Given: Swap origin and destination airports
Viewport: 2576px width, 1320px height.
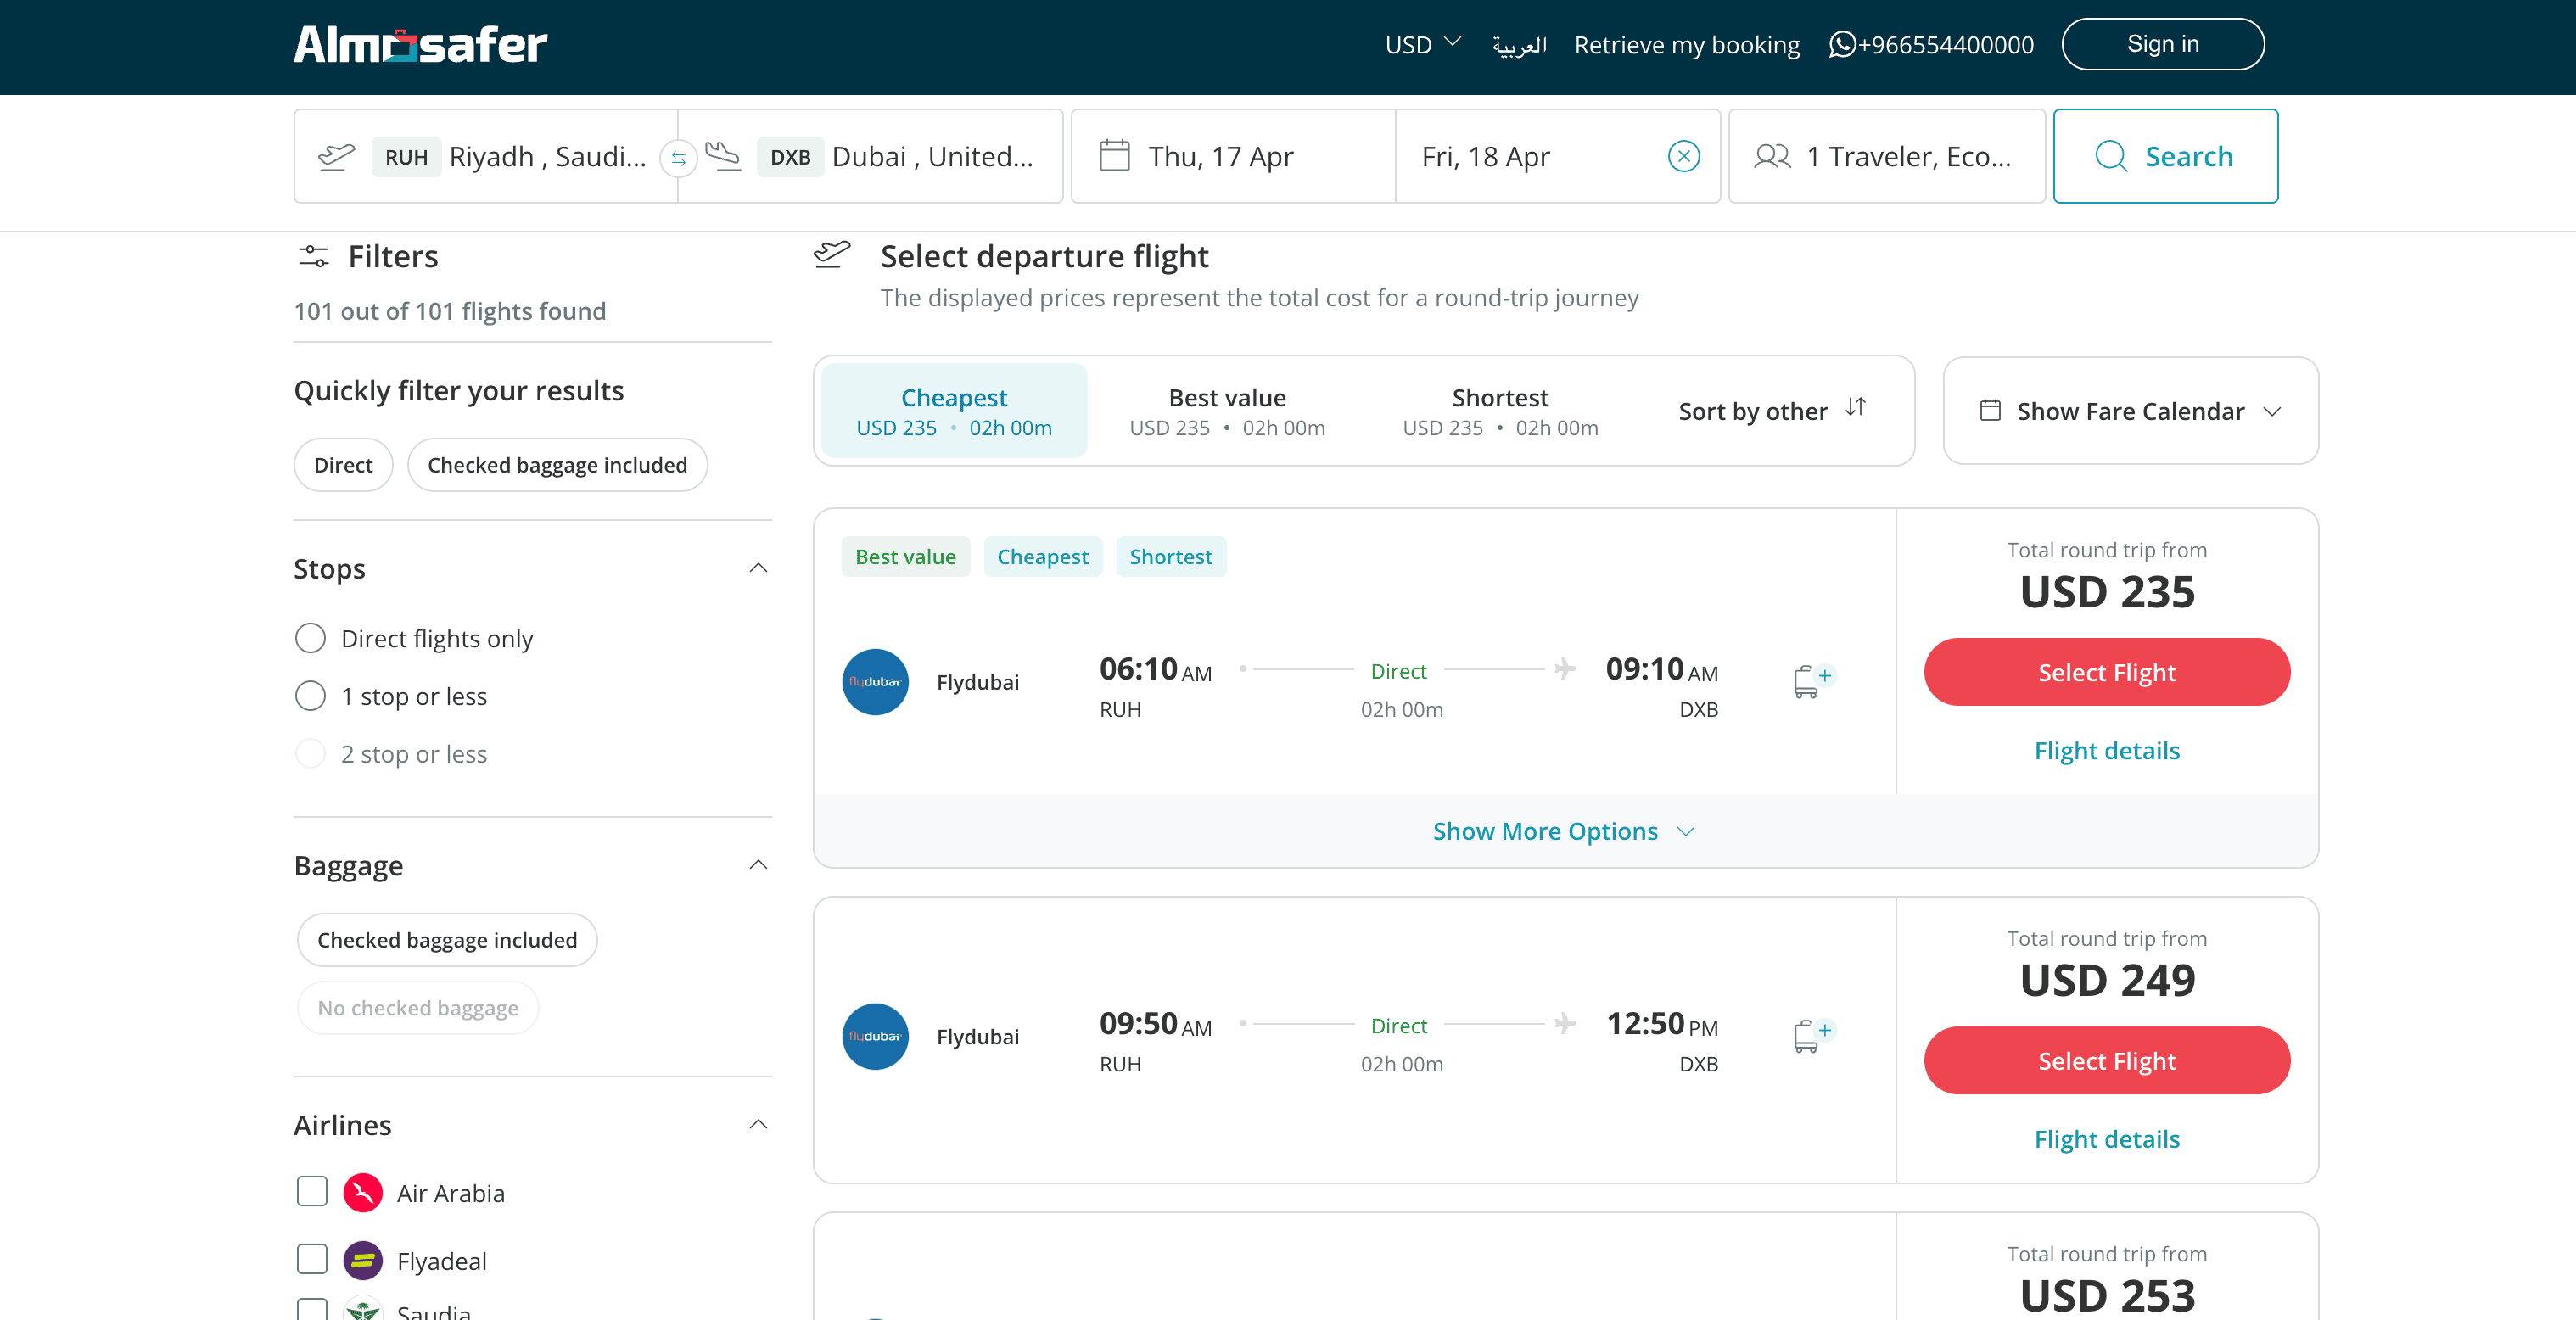Looking at the screenshot, I should [x=678, y=158].
